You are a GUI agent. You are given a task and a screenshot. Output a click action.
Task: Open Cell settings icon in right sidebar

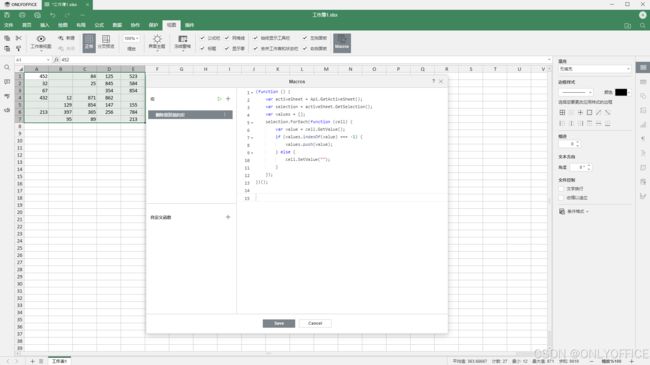(x=643, y=68)
